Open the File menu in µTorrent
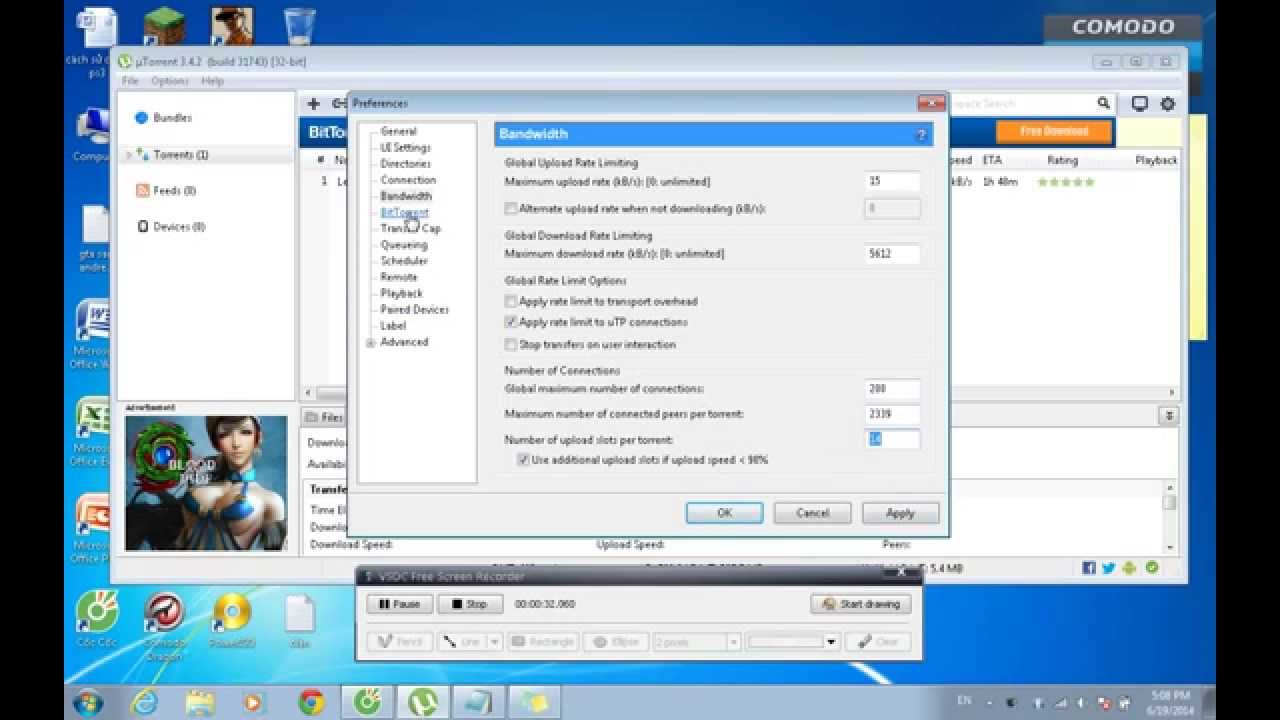 click(130, 81)
